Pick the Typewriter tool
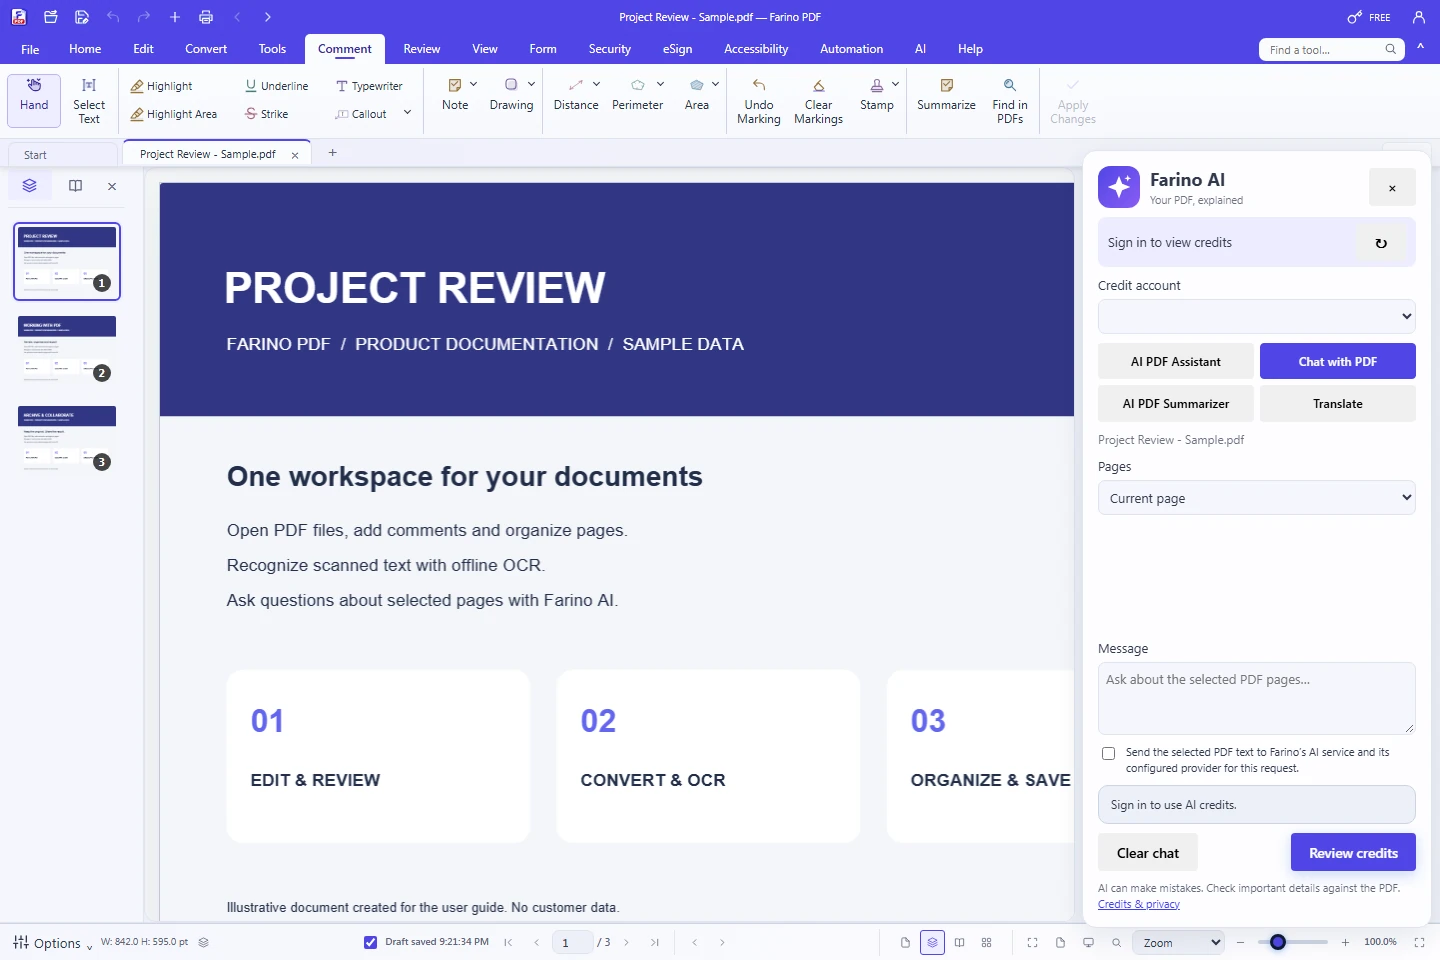 click(x=369, y=86)
